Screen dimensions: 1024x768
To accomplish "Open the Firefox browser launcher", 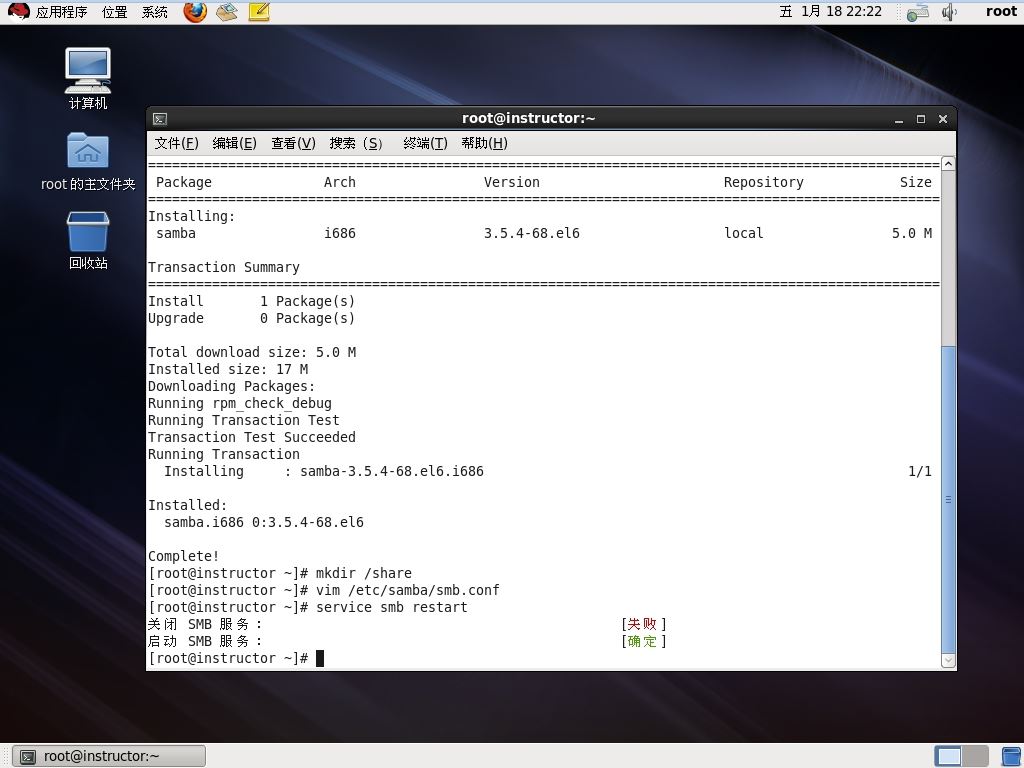I will point(195,12).
